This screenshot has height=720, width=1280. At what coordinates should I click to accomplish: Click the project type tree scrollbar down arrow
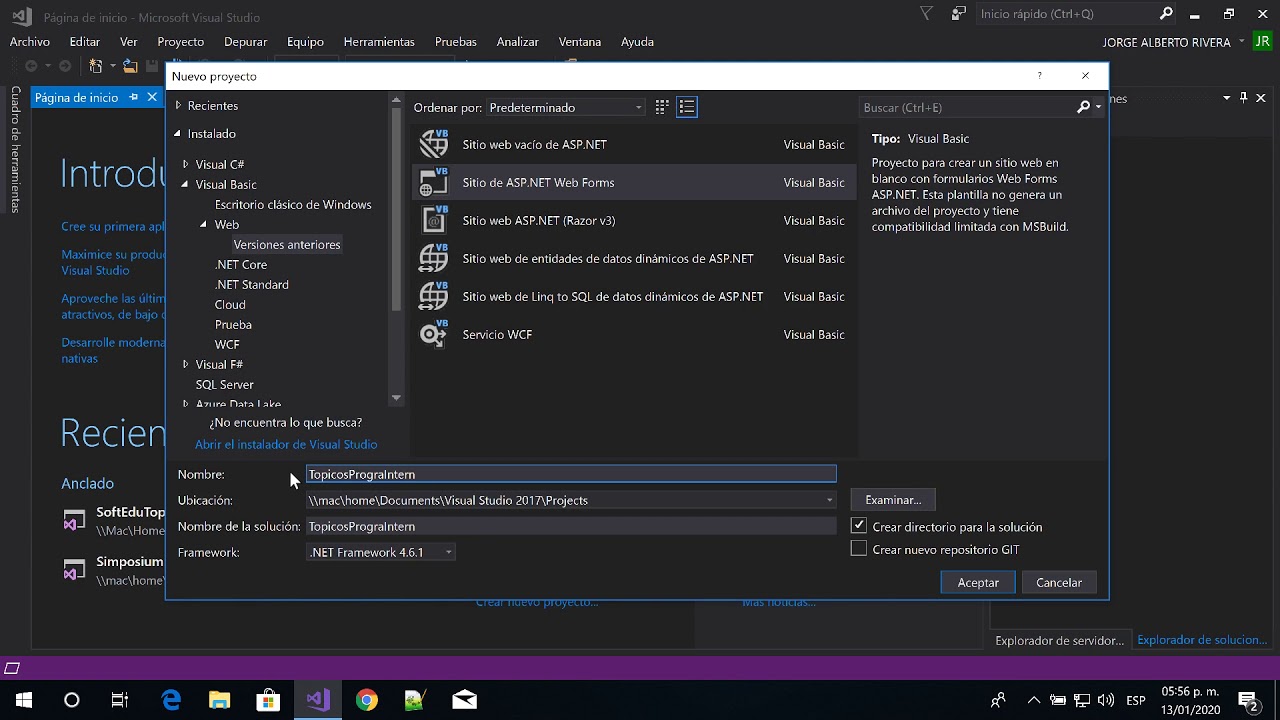[x=396, y=397]
